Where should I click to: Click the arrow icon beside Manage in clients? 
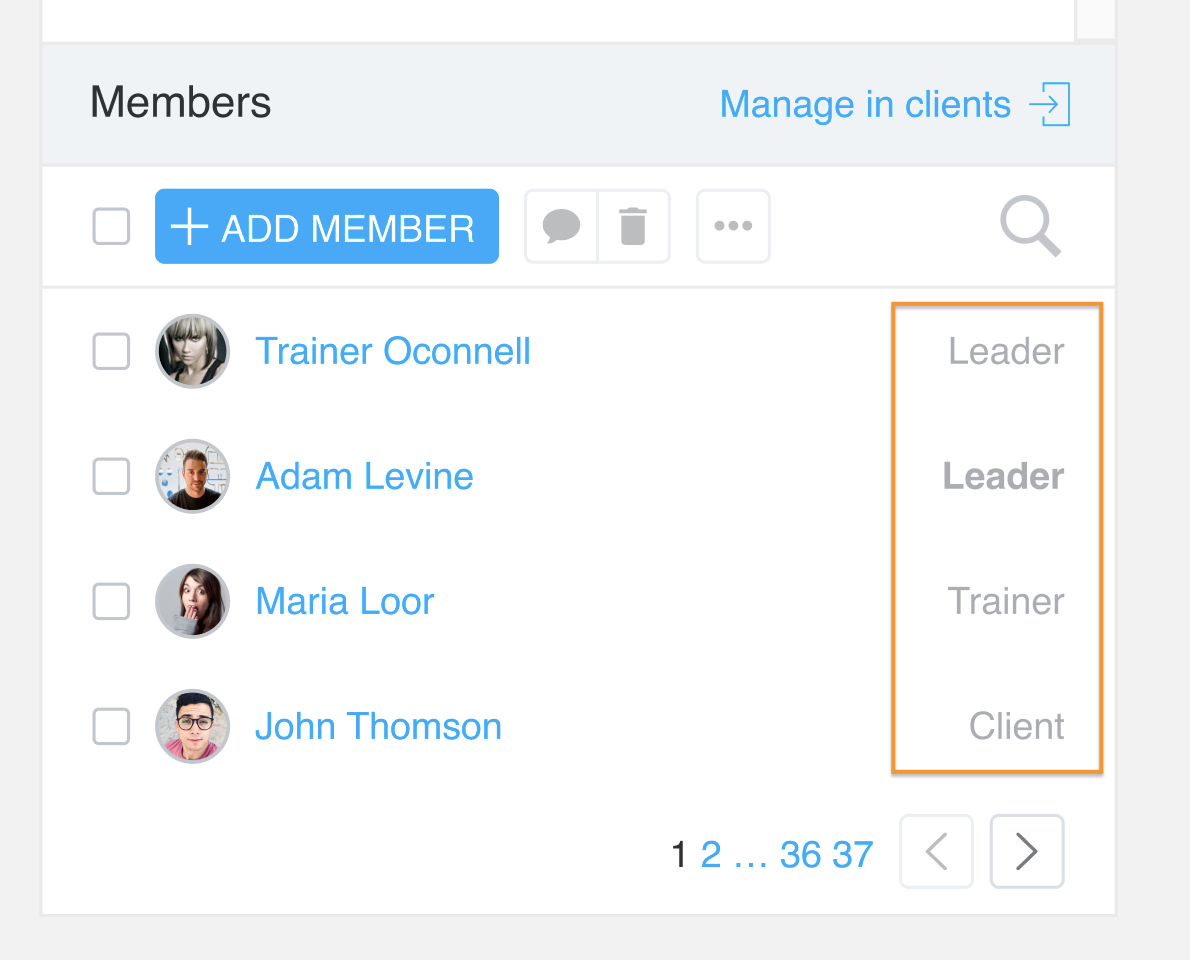tap(1050, 104)
